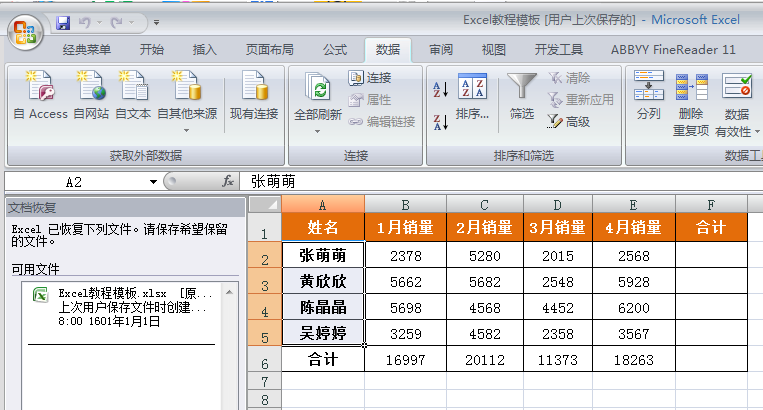Click Text to Columns (分列)
Image resolution: width=763 pixels, height=410 pixels.
(x=649, y=96)
